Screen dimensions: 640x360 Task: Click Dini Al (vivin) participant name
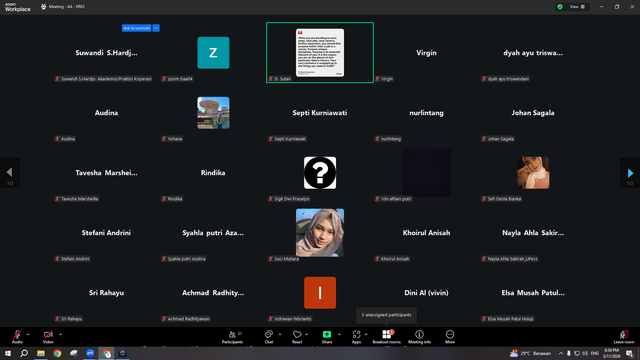[x=426, y=293]
